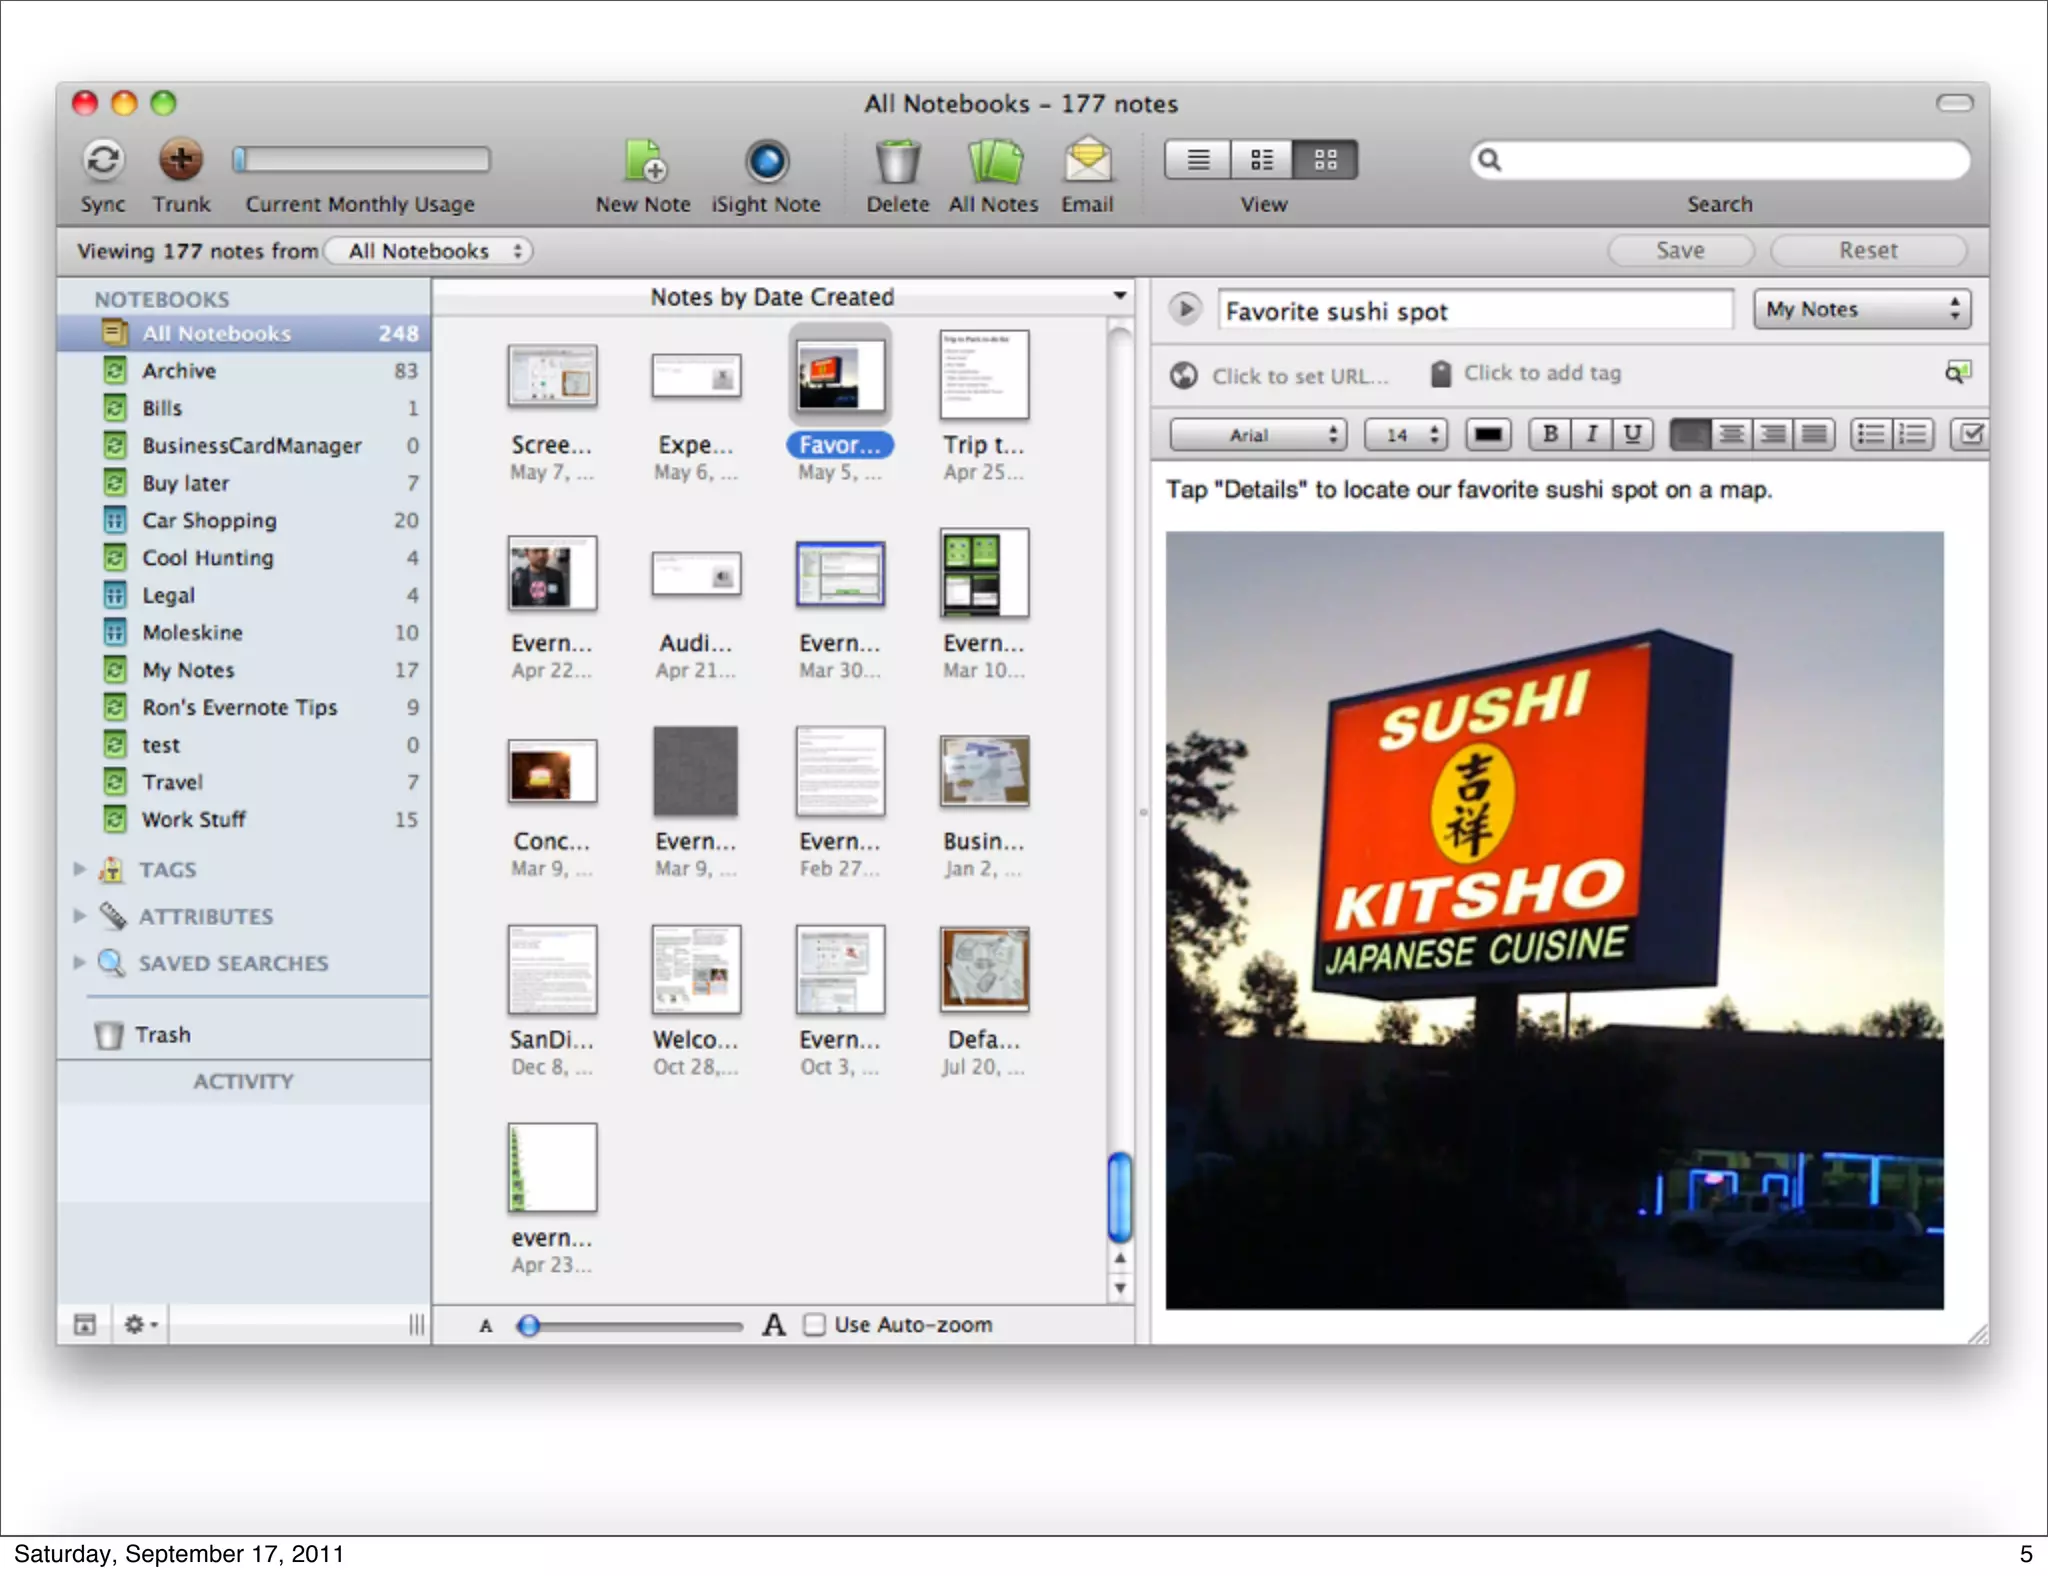The height and width of the screenshot is (1576, 2048).
Task: Open the All Notebooks dropdown
Action: (430, 251)
